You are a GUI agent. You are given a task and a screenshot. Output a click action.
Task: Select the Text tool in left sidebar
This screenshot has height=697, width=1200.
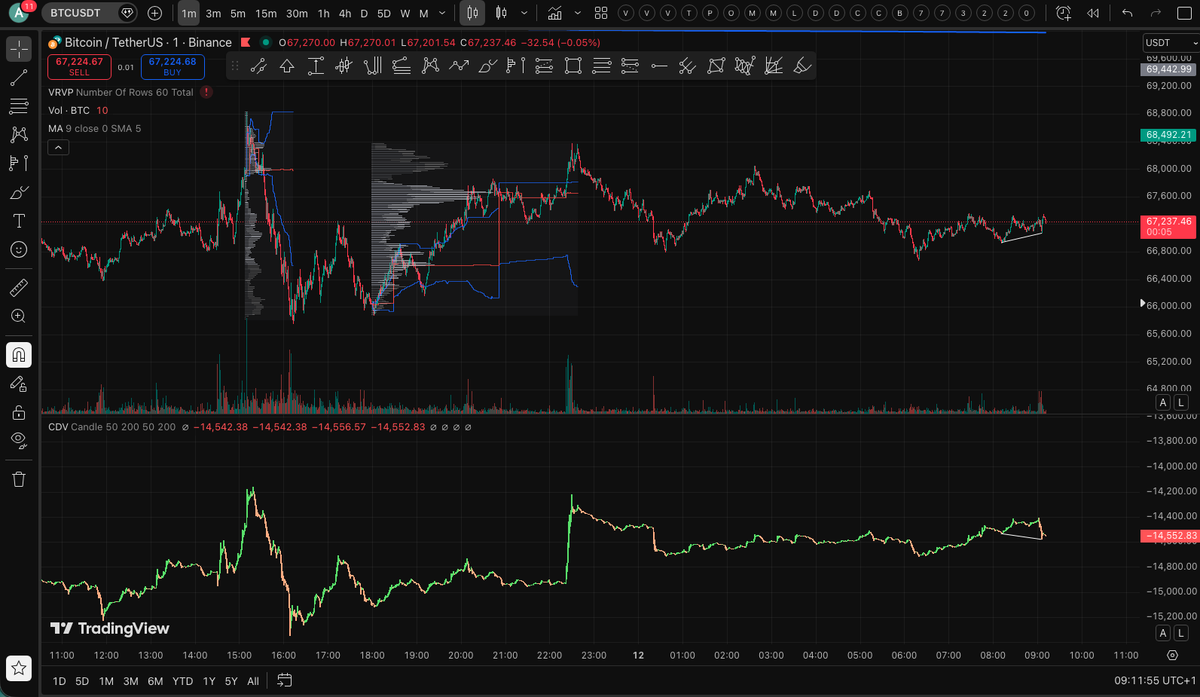pos(18,221)
